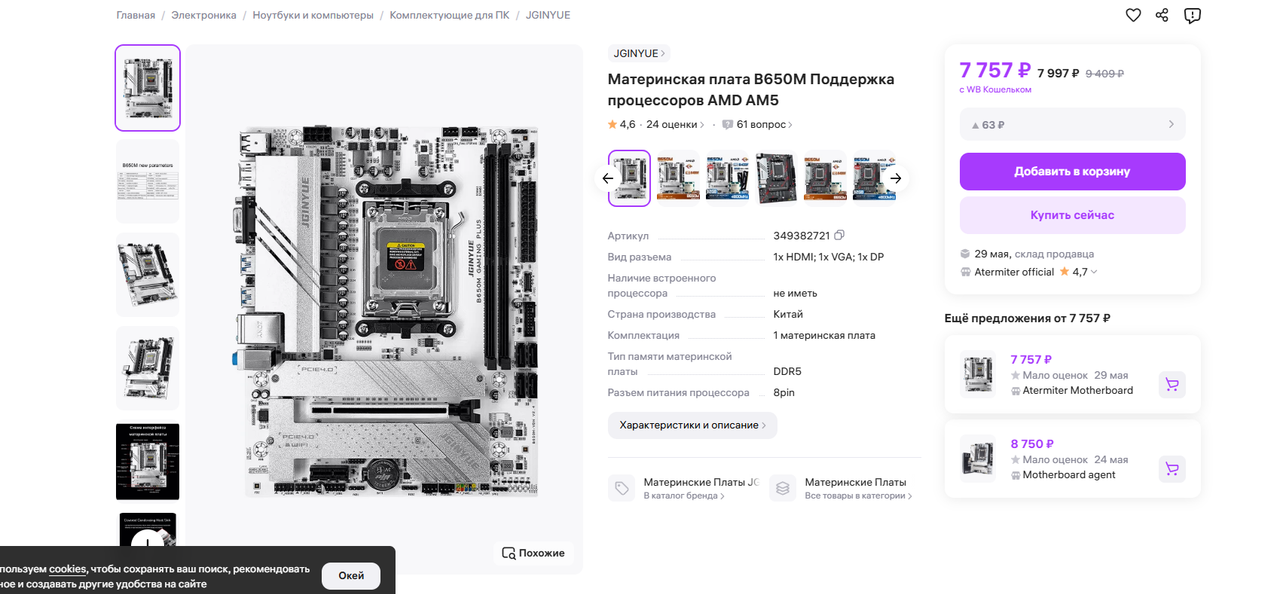
Task: Choose third variant thumbnail with blue box
Action: (x=727, y=178)
